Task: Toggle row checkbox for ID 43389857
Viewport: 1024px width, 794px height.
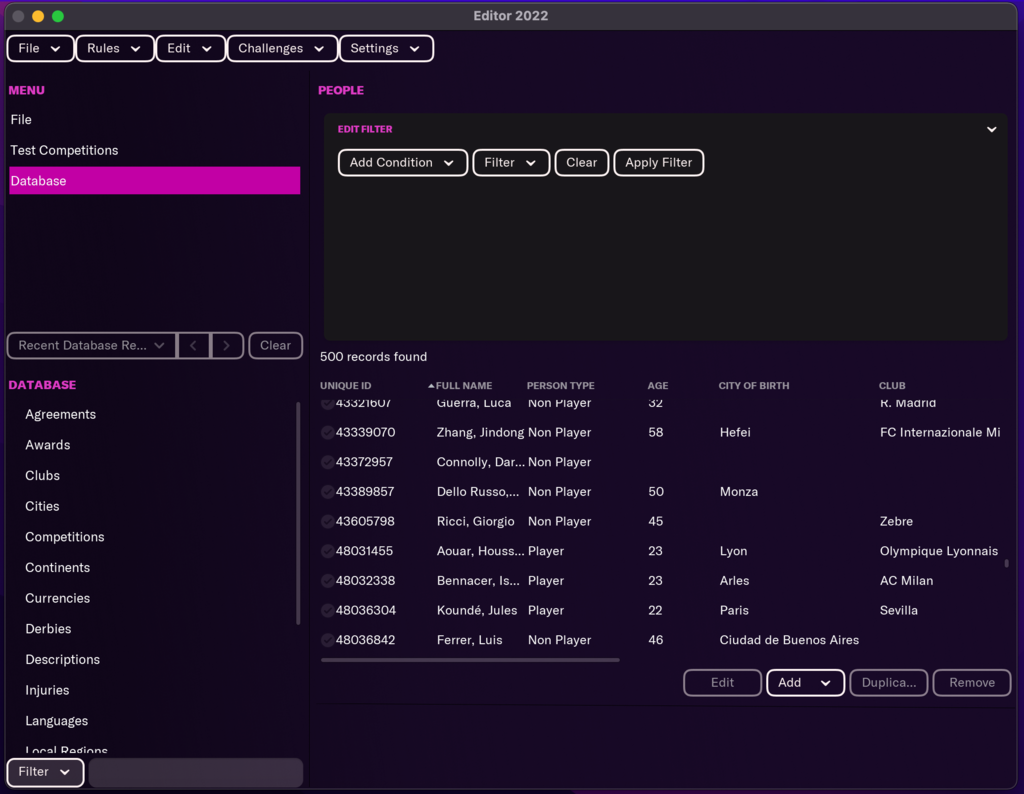Action: [x=327, y=492]
